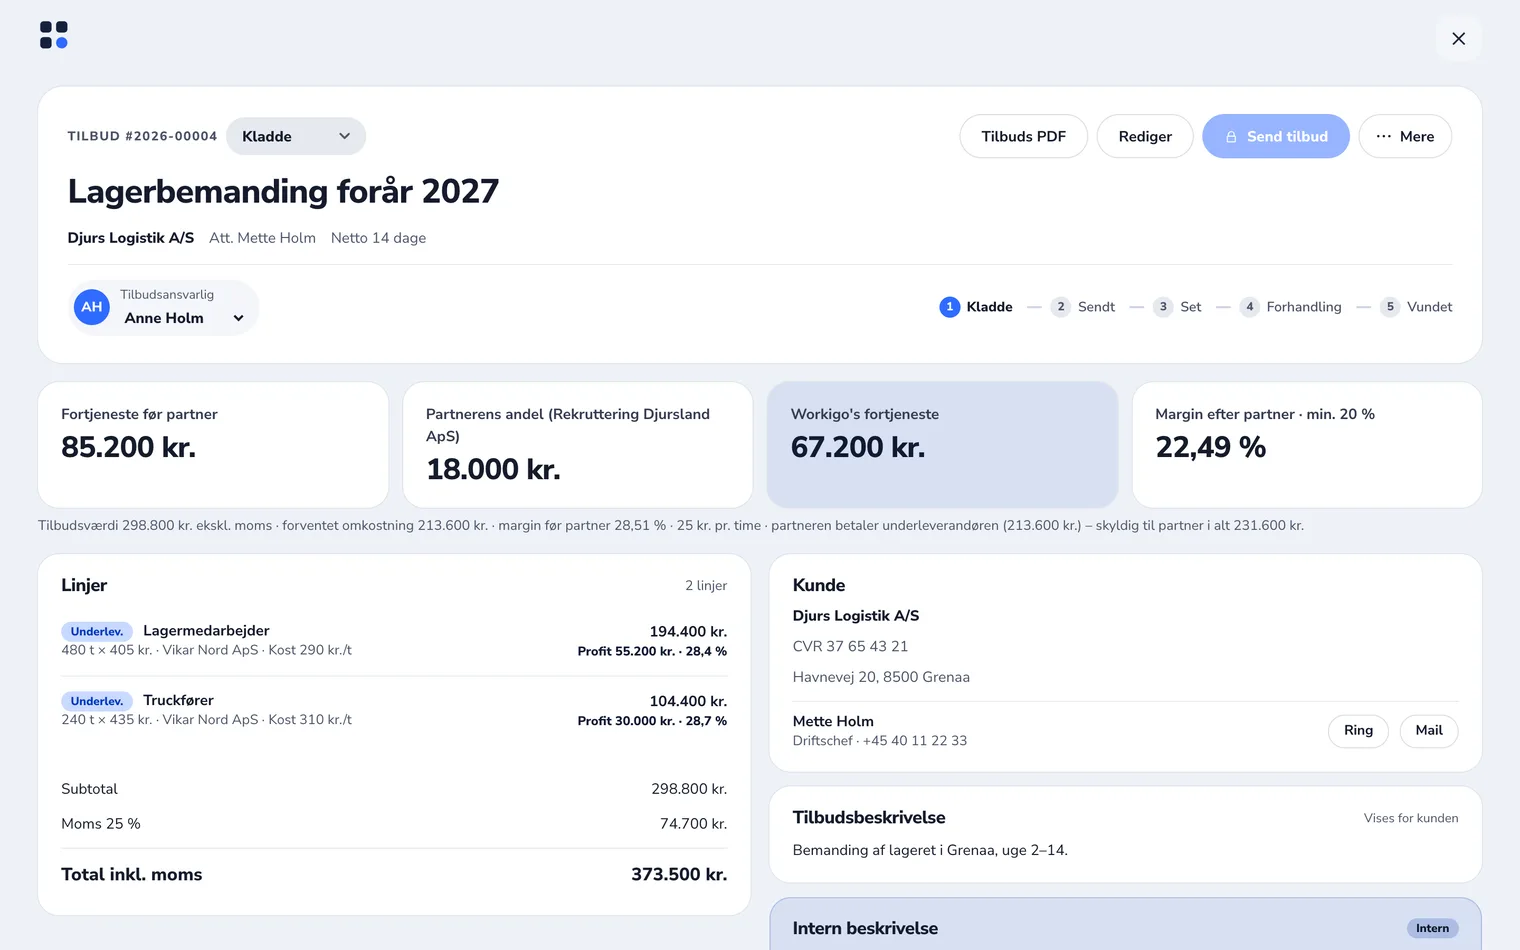Viewport: 1520px width, 950px height.
Task: Click the Partnerens andel card
Action: (578, 445)
